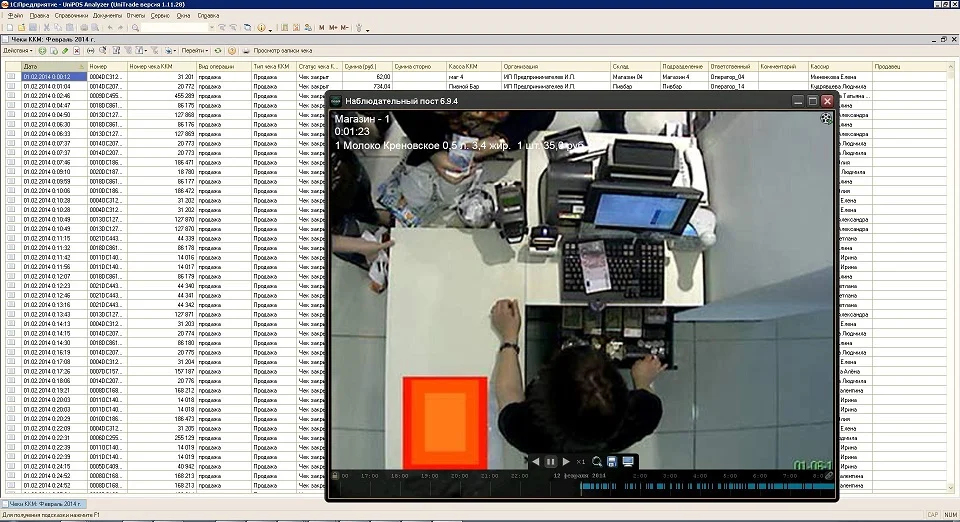
Task: Click the forward play arrow in video player
Action: click(x=566, y=461)
